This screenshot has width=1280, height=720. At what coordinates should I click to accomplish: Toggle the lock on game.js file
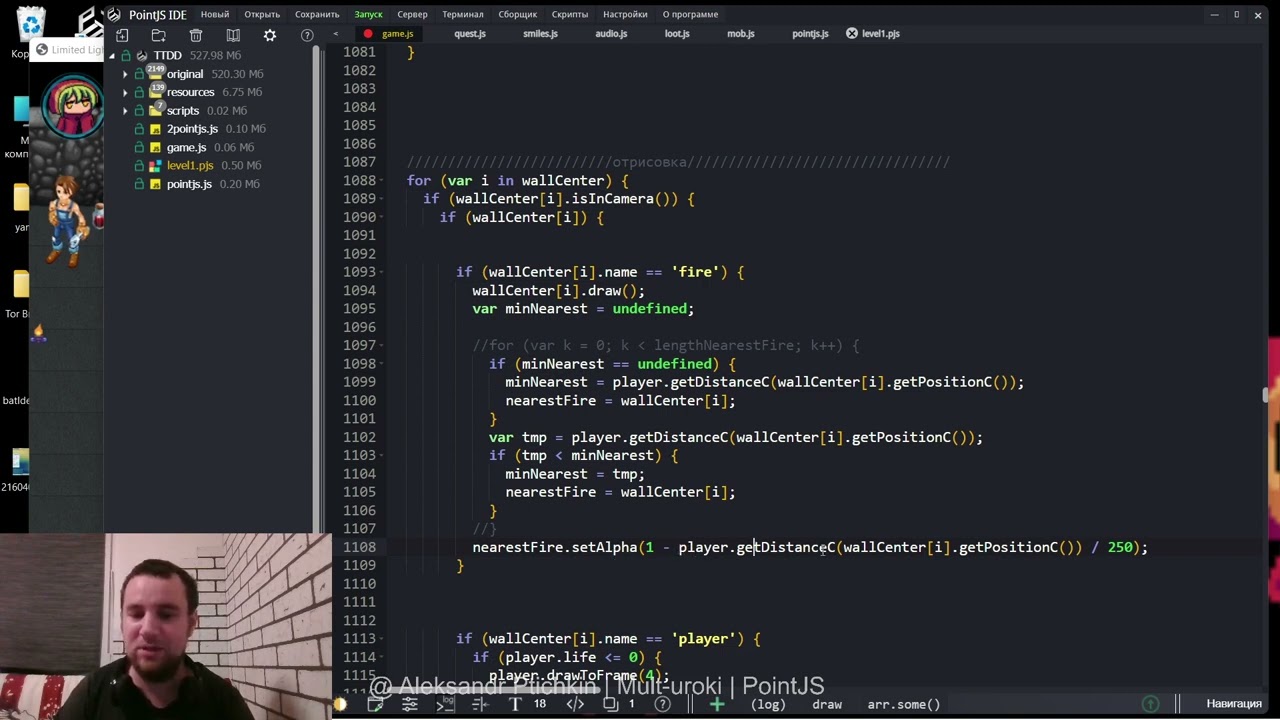pyautogui.click(x=141, y=147)
